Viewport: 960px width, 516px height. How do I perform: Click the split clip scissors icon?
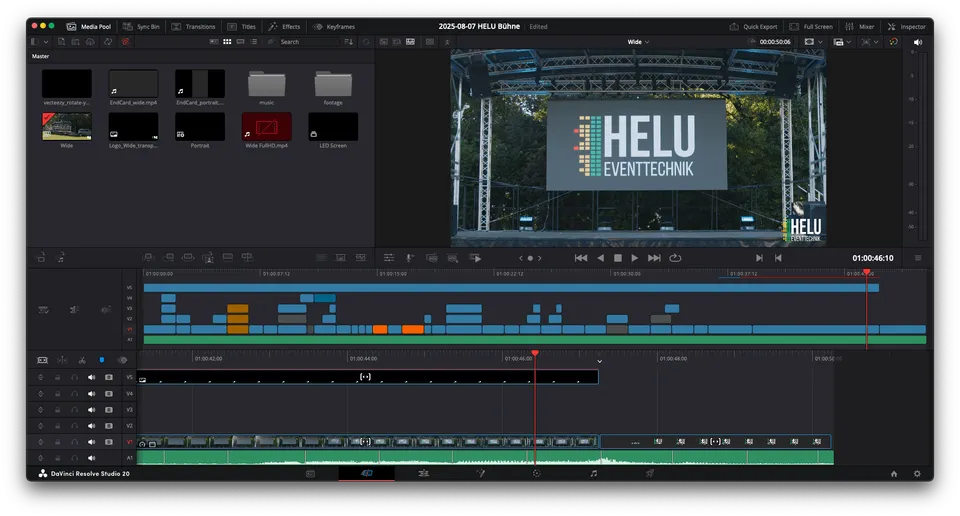[82, 360]
